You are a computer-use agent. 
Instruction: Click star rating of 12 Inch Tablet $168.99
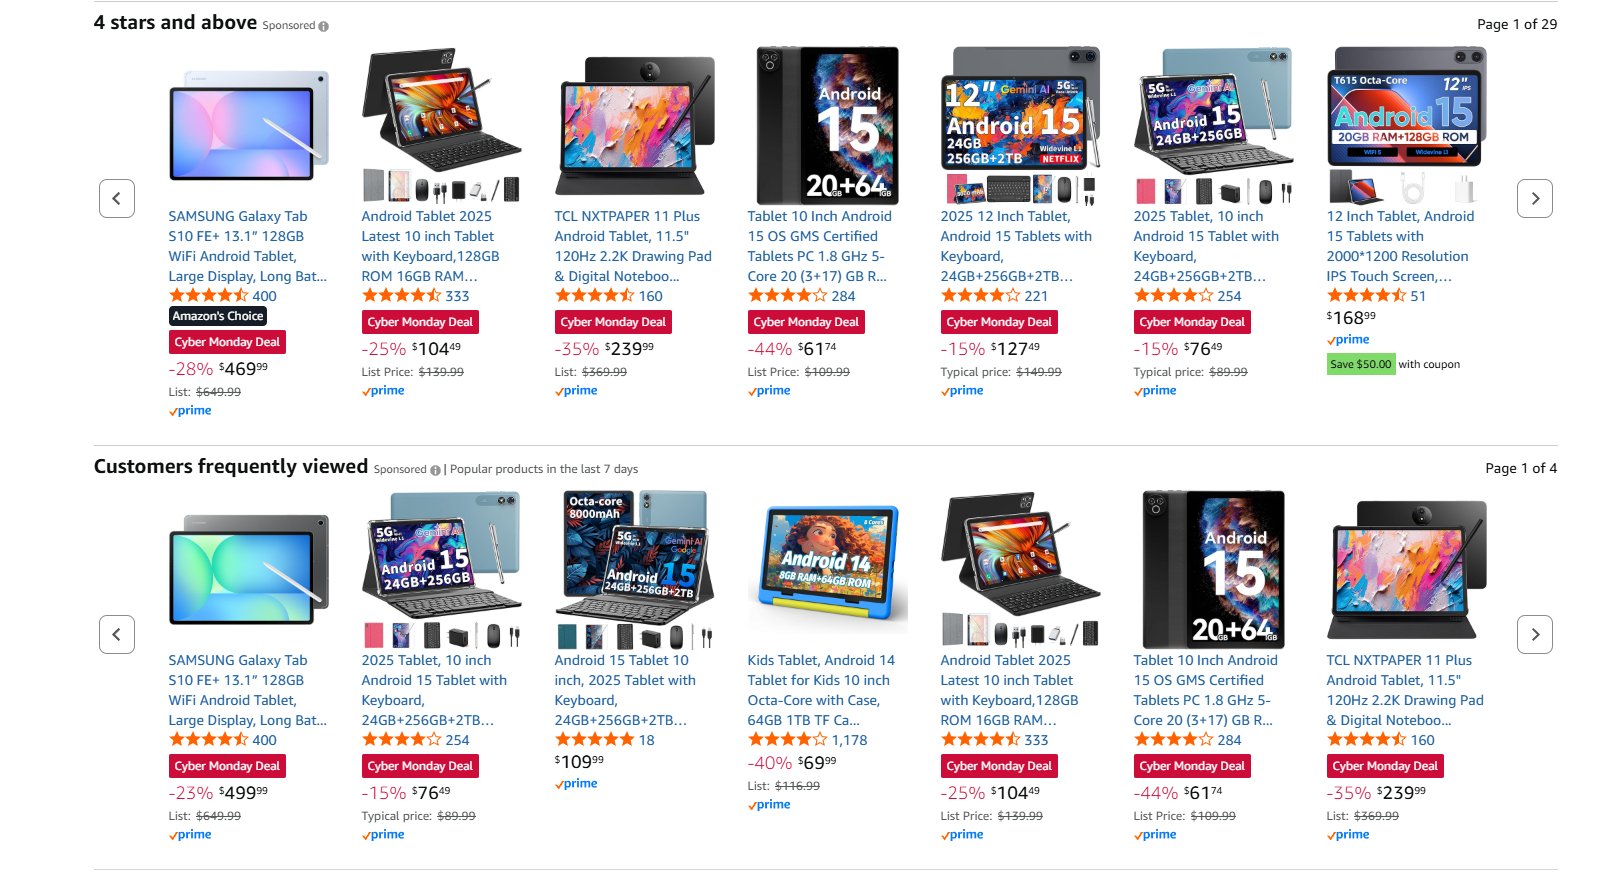coord(1366,296)
